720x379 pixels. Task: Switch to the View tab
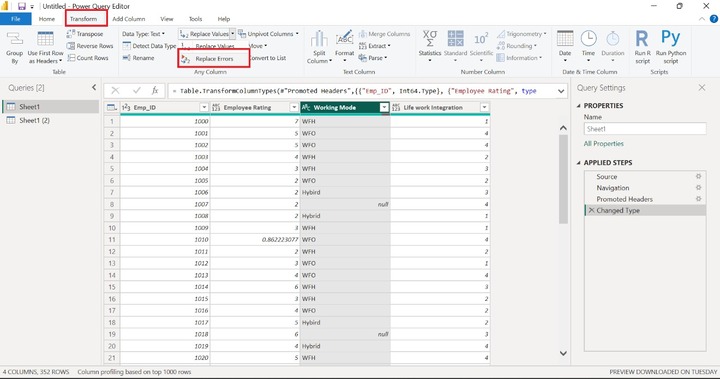tap(167, 19)
